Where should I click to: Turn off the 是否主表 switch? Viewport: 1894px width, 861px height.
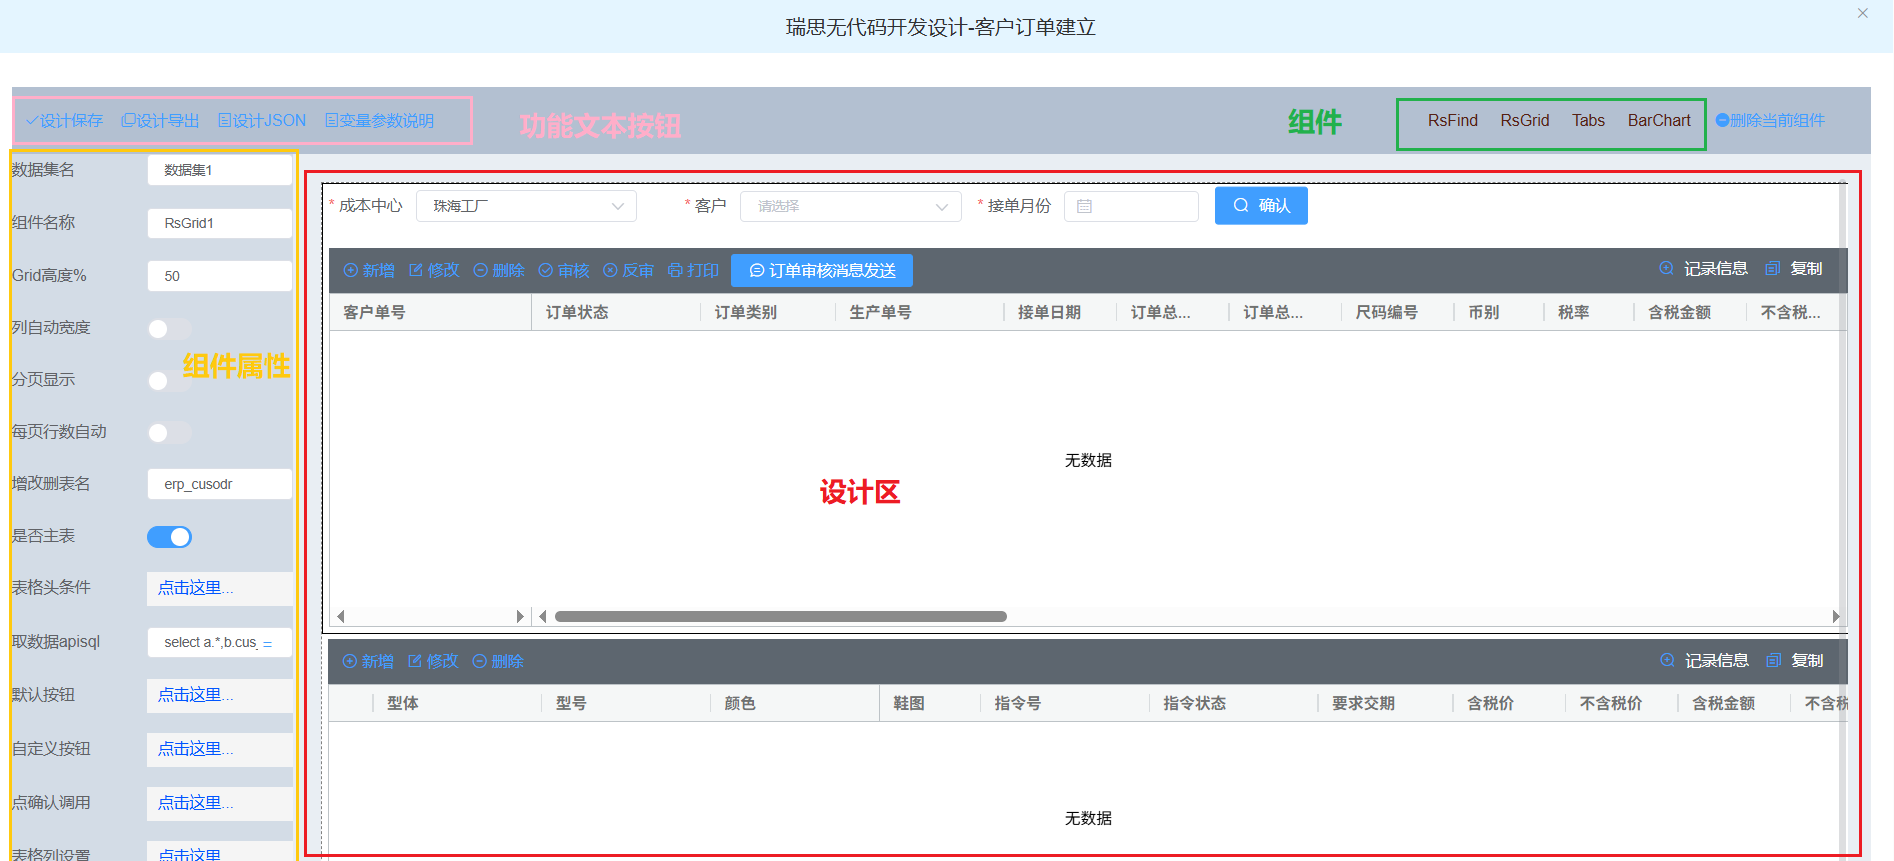point(169,537)
